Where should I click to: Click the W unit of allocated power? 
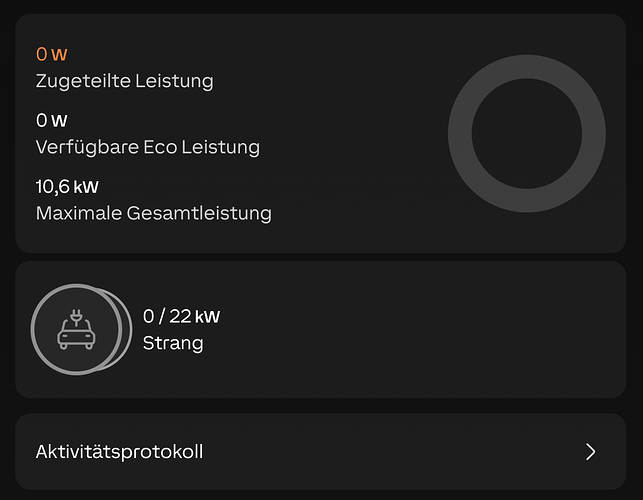click(59, 55)
